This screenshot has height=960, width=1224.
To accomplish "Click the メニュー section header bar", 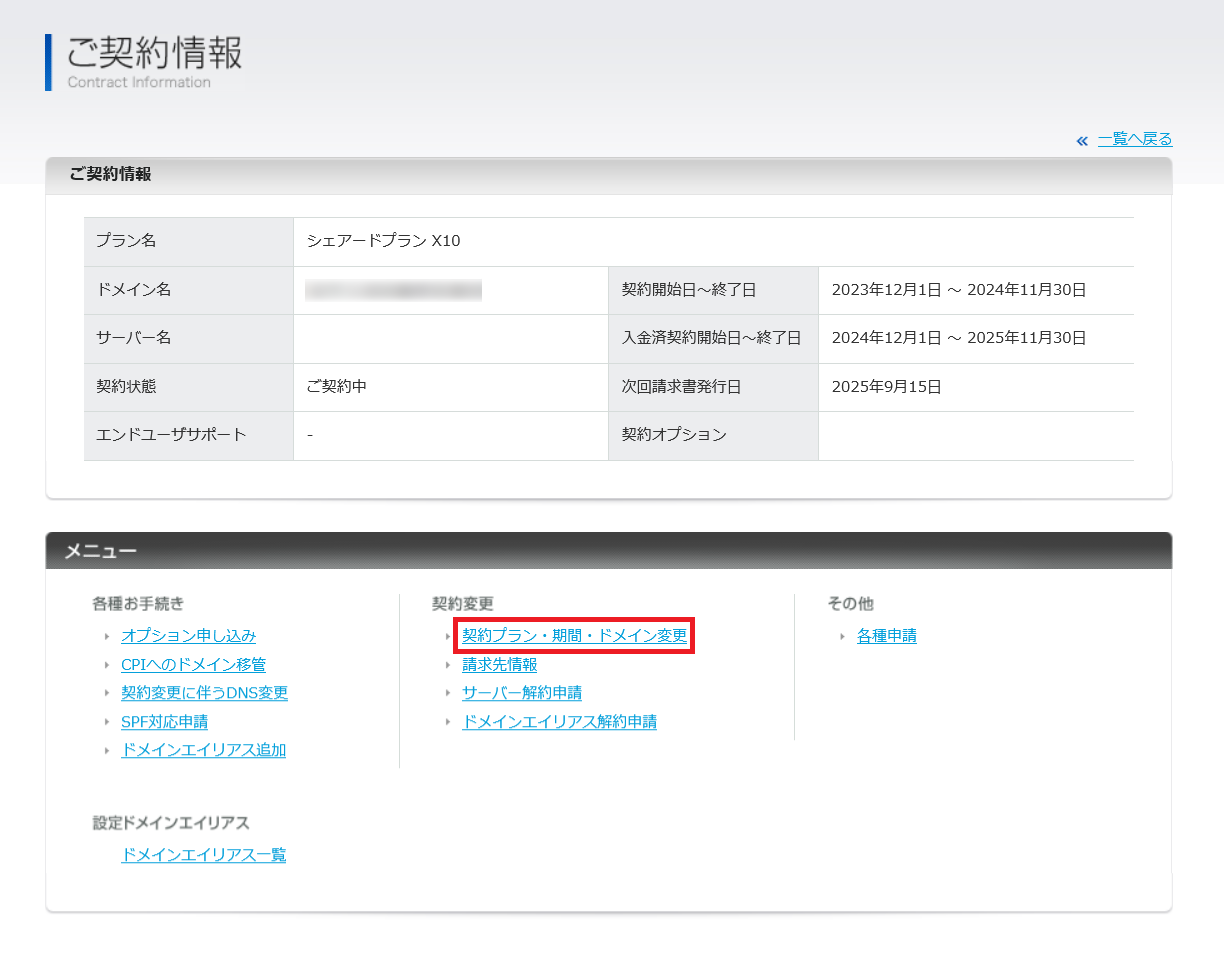I will (608, 551).
